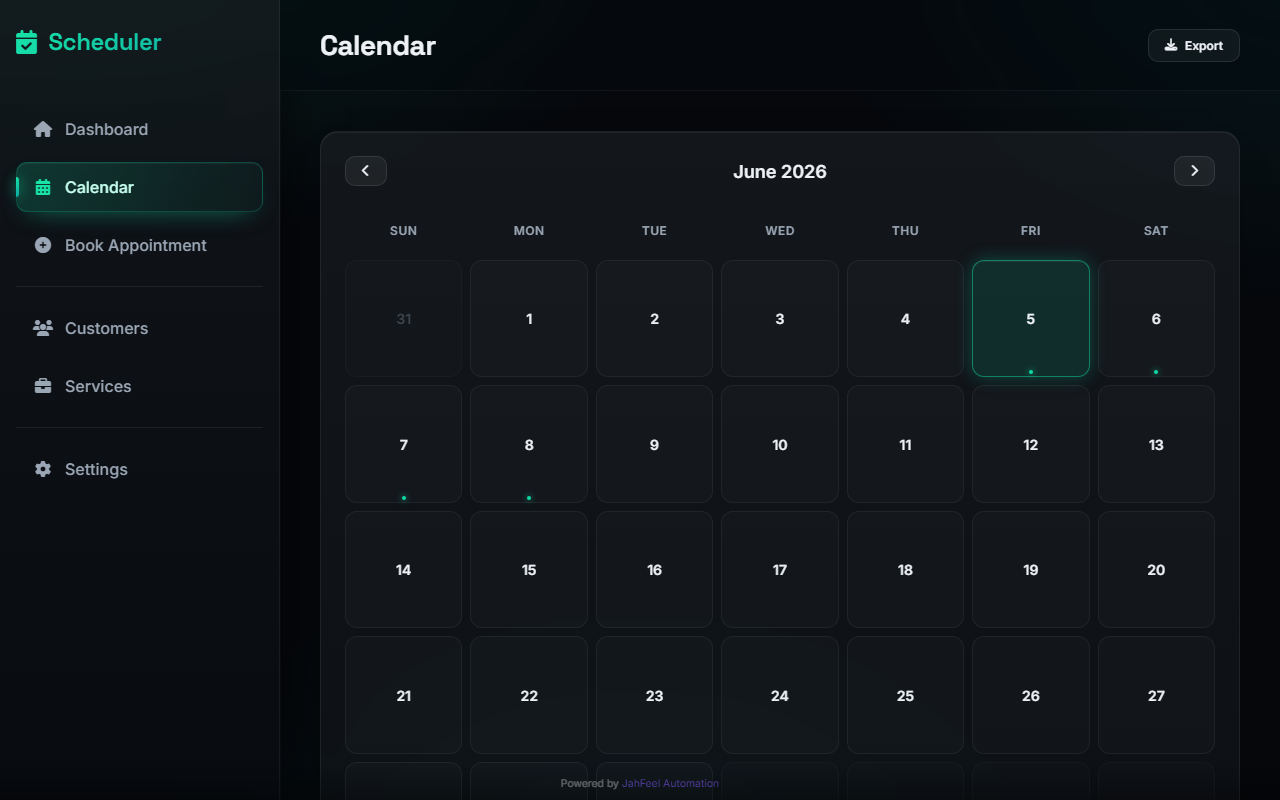Select June 8 day cell
This screenshot has width=1280, height=800.
(x=529, y=444)
